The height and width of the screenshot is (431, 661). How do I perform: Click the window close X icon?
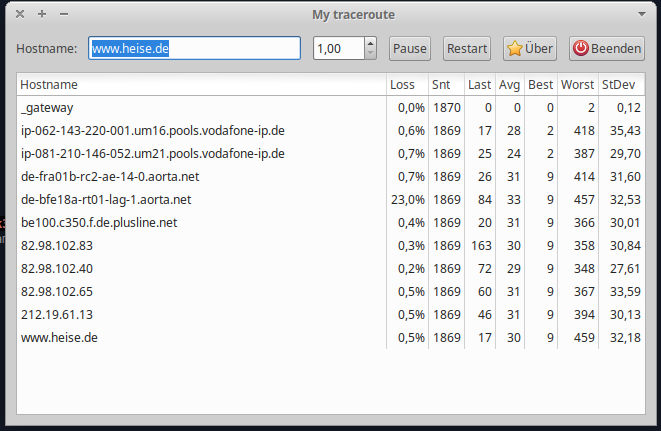pos(19,14)
